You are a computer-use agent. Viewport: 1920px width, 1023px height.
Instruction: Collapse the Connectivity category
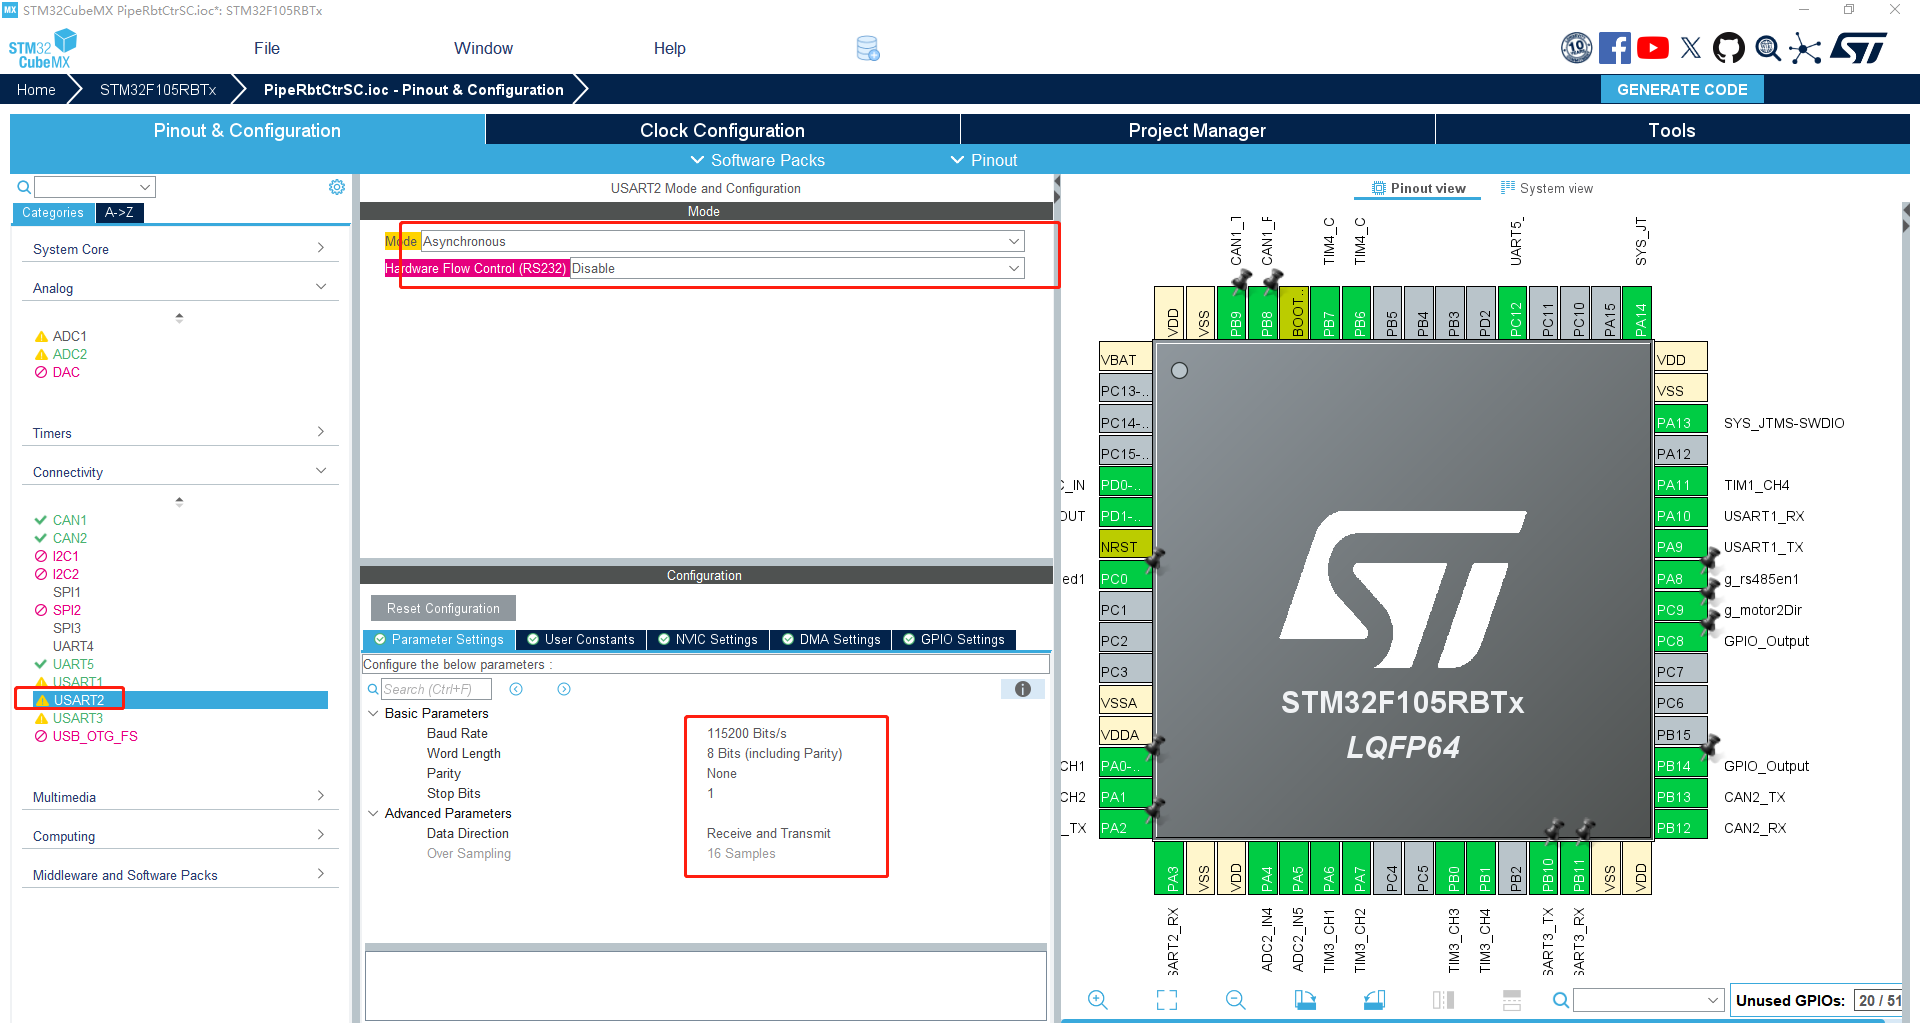179,472
